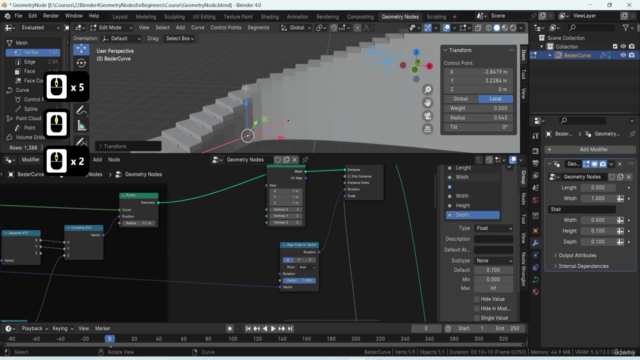Open Subtype None dropdown

tap(493, 260)
